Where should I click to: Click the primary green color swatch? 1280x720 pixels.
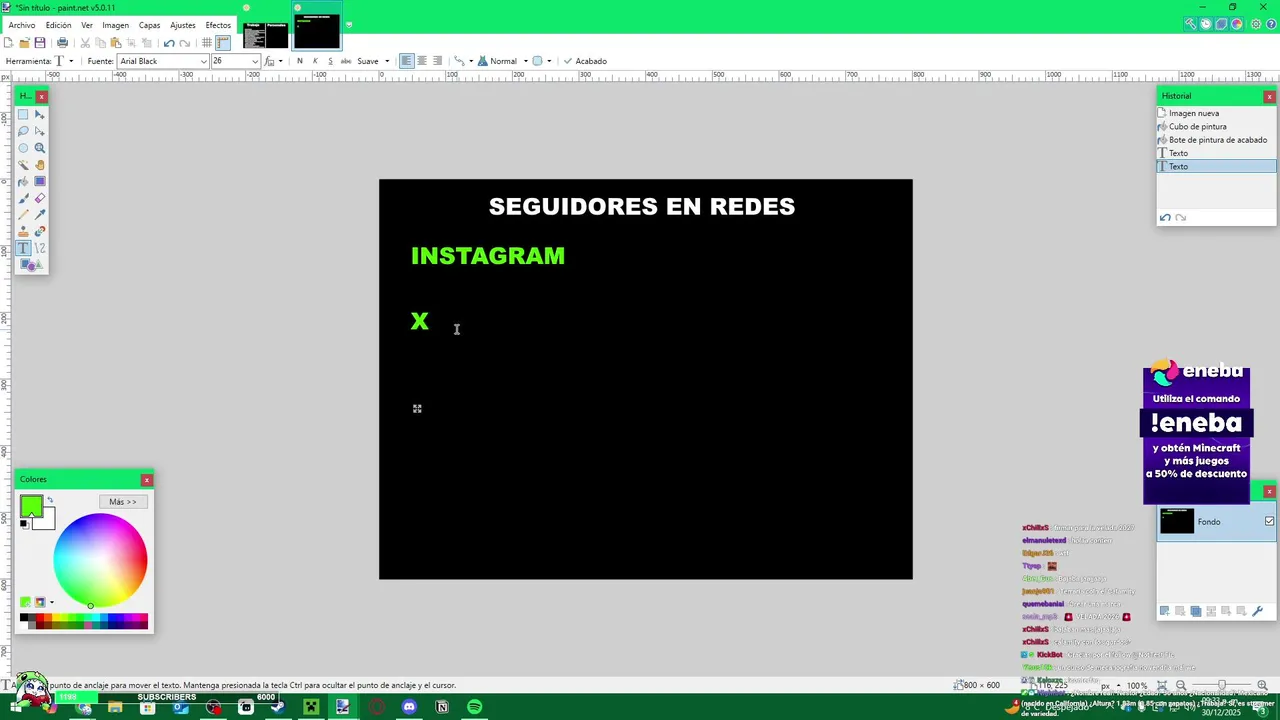(x=30, y=505)
